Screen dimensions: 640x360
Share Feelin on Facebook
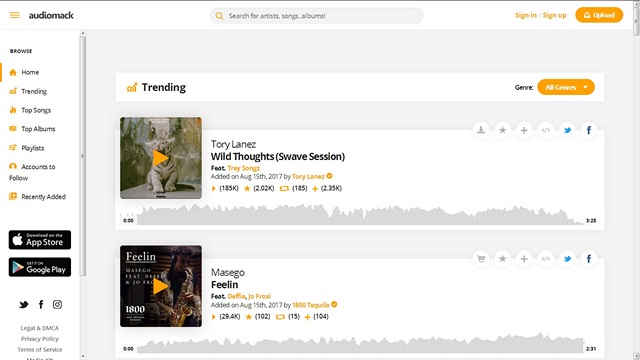[x=589, y=258]
